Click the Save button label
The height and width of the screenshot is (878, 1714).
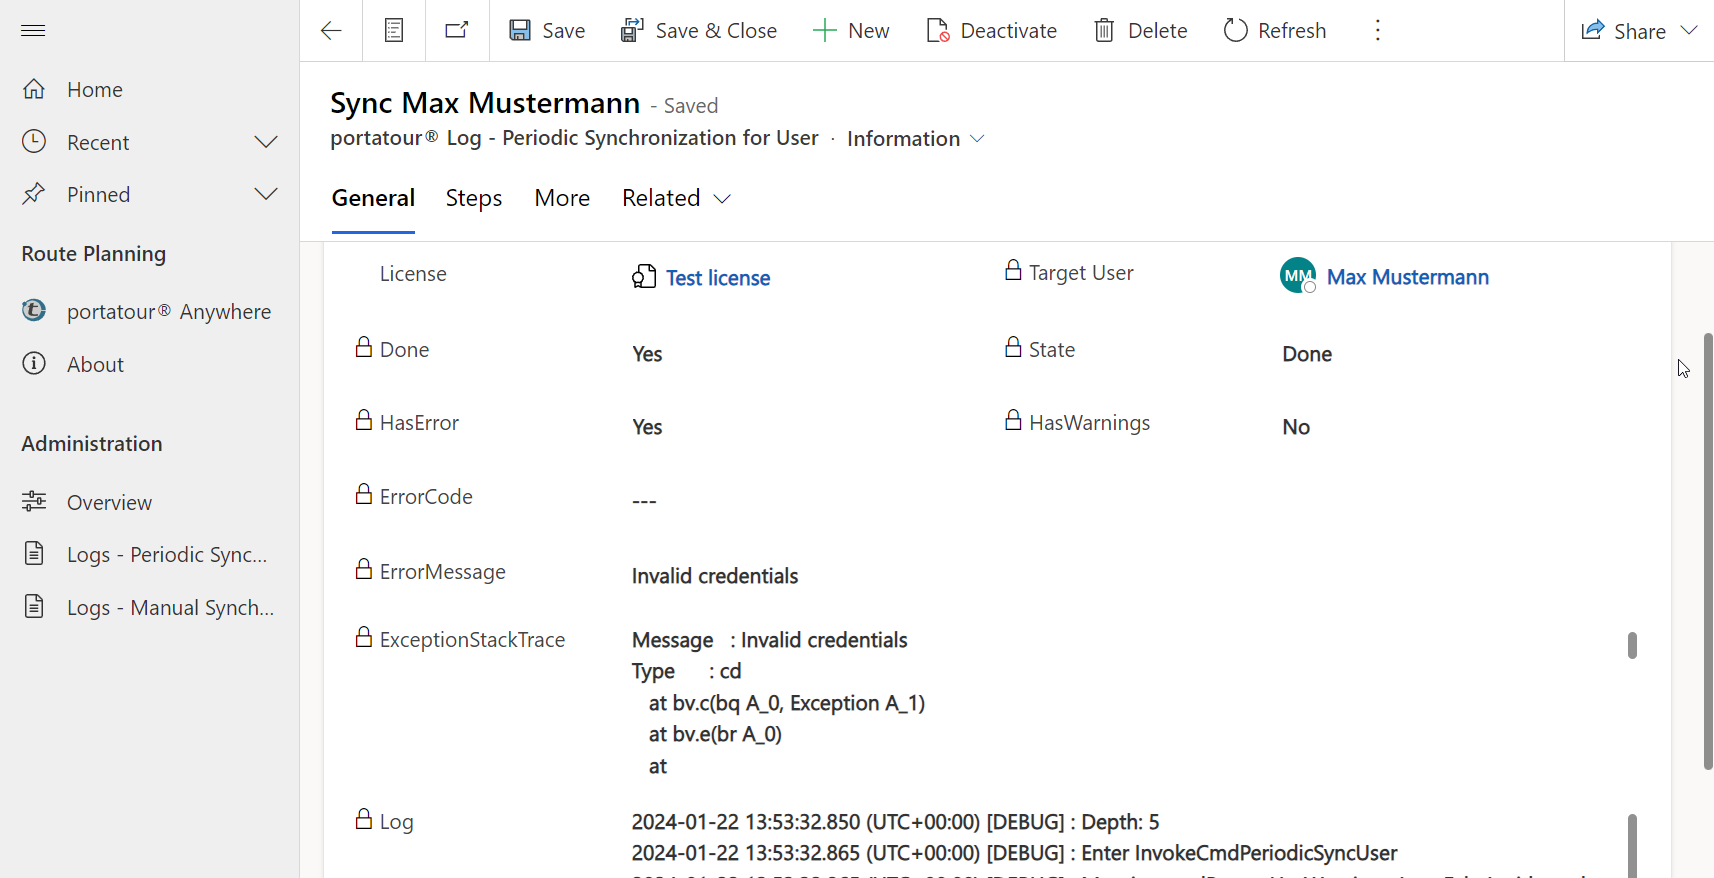point(563,31)
